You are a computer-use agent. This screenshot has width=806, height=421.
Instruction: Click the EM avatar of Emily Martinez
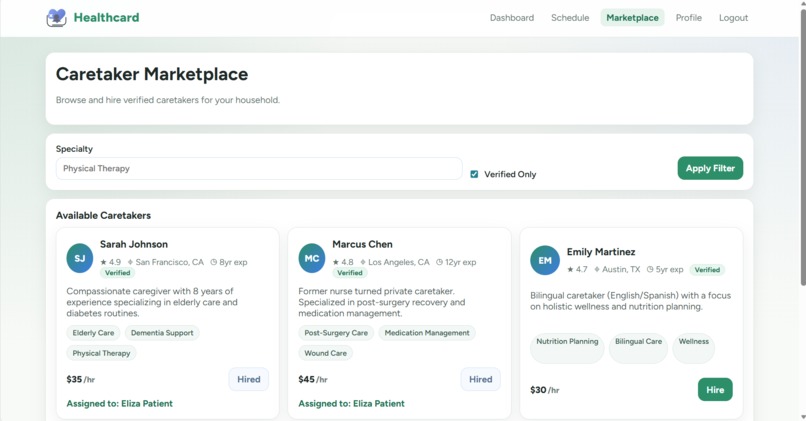pos(545,261)
